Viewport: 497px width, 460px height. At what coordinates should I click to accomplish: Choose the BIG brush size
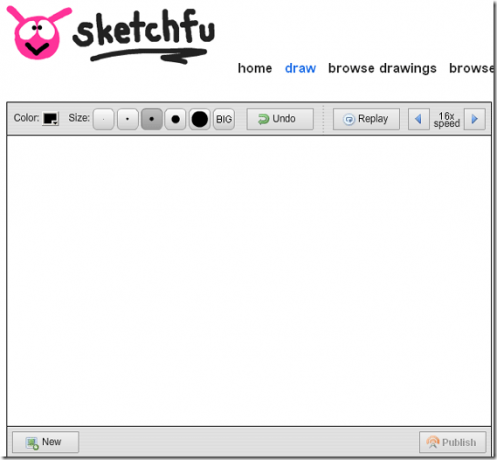[x=224, y=119]
